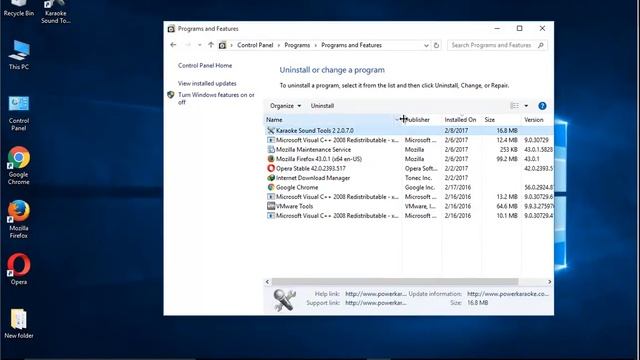
Task: Click Mozilla Firefox row icon
Action: pyautogui.click(x=271, y=159)
